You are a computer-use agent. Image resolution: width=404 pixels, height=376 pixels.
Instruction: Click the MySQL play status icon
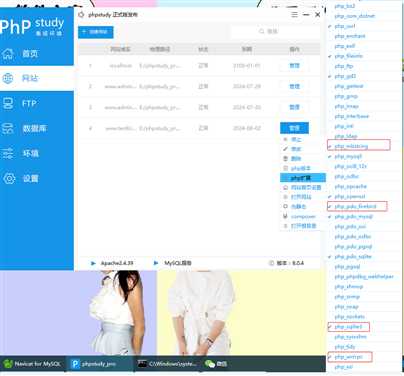(156, 263)
